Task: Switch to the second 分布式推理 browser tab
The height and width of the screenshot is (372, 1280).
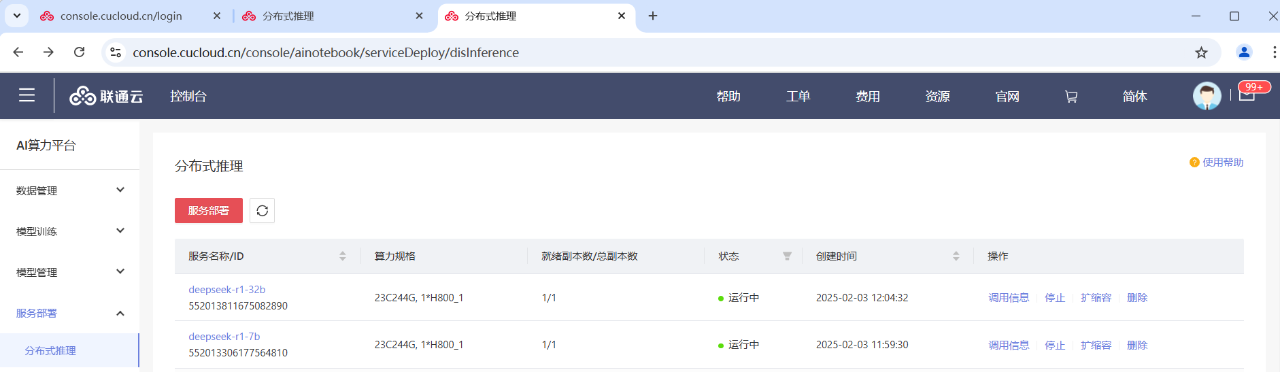Action: tap(334, 16)
